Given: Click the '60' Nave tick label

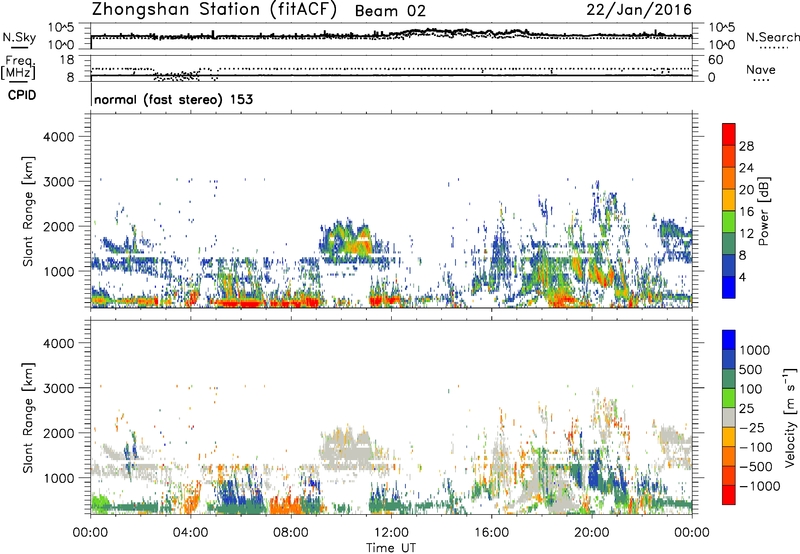Looking at the screenshot, I should click(715, 60).
